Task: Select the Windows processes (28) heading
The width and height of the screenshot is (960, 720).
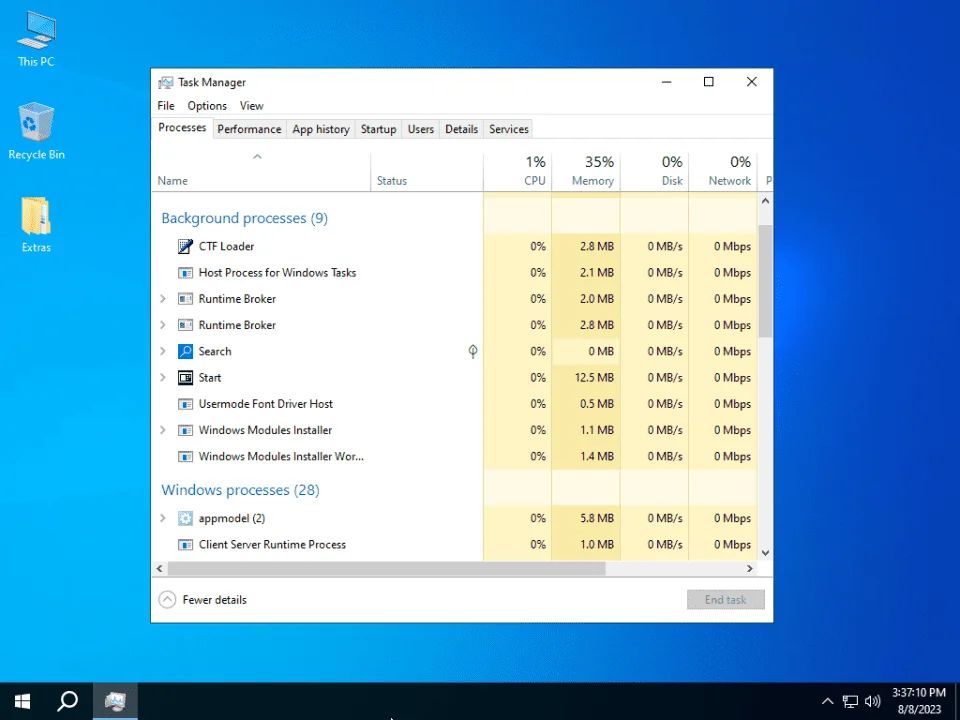Action: pos(241,490)
